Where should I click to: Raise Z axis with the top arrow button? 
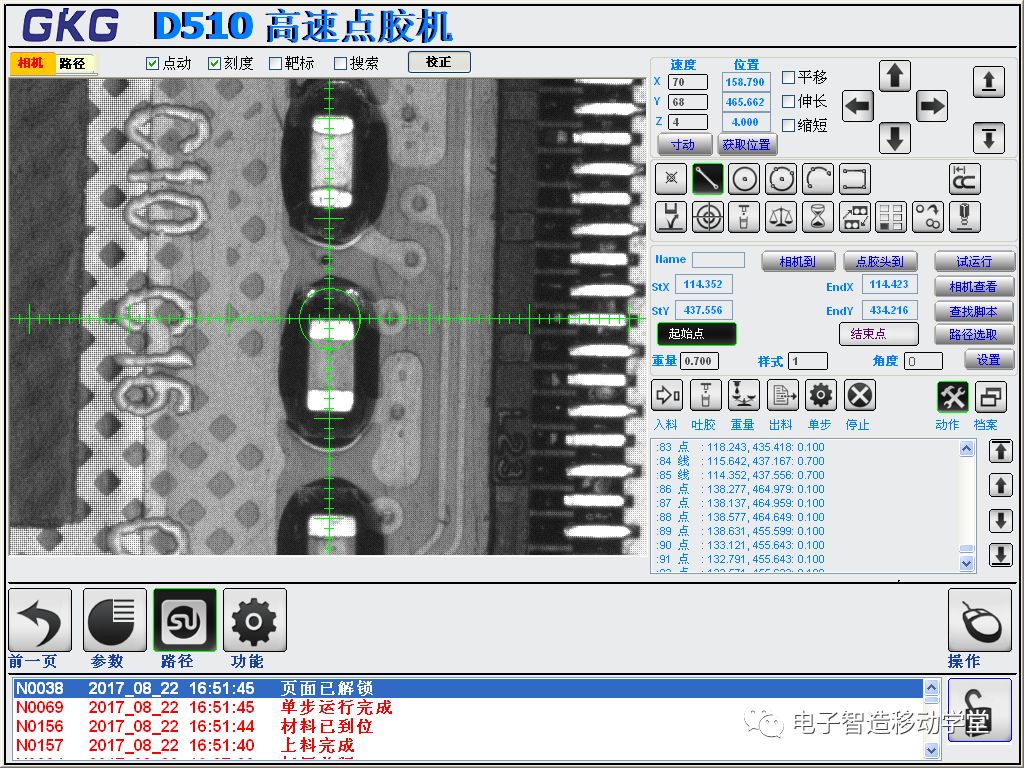pos(989,82)
